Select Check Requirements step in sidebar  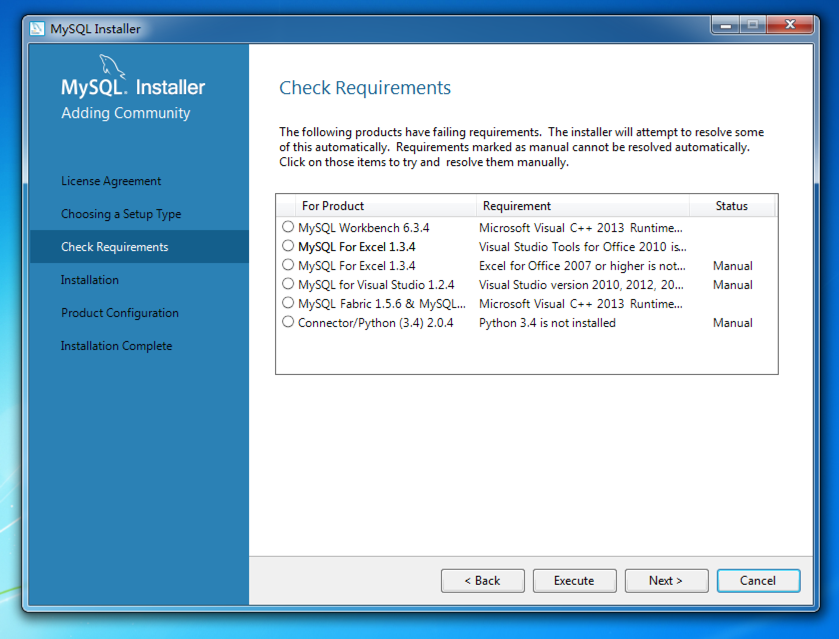coord(139,247)
